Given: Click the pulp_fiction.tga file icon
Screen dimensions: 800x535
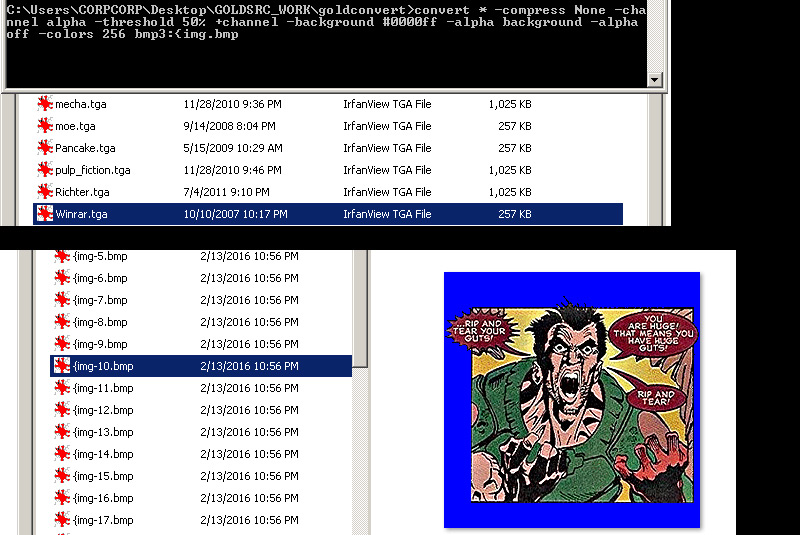Looking at the screenshot, I should [x=45, y=169].
